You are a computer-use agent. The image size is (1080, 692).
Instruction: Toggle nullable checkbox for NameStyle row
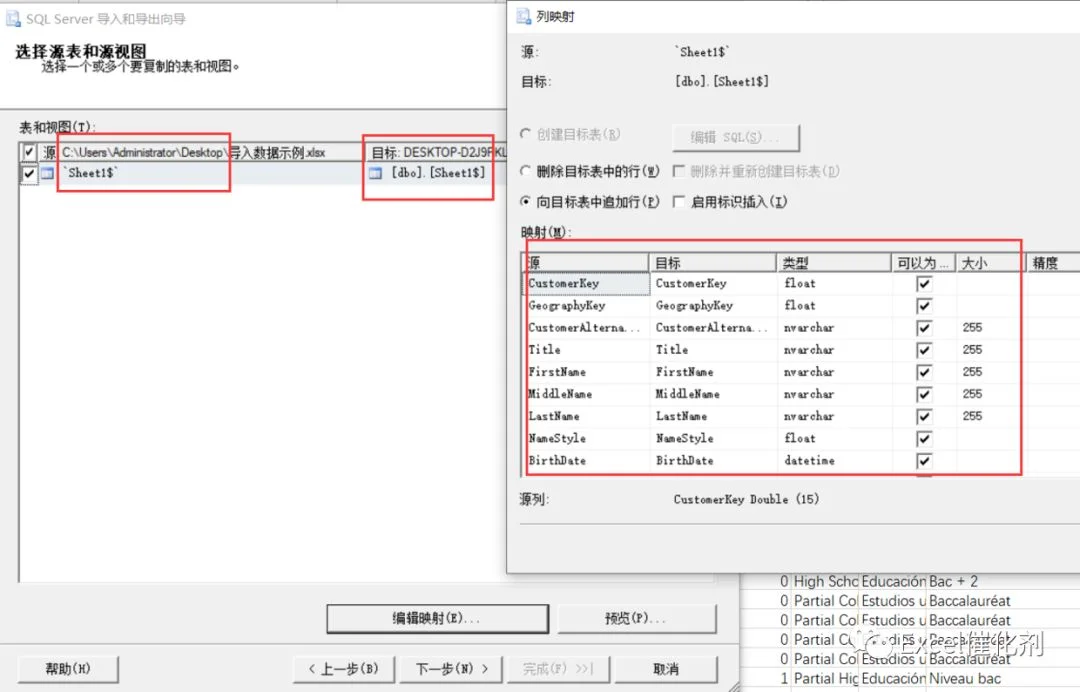[x=924, y=439]
